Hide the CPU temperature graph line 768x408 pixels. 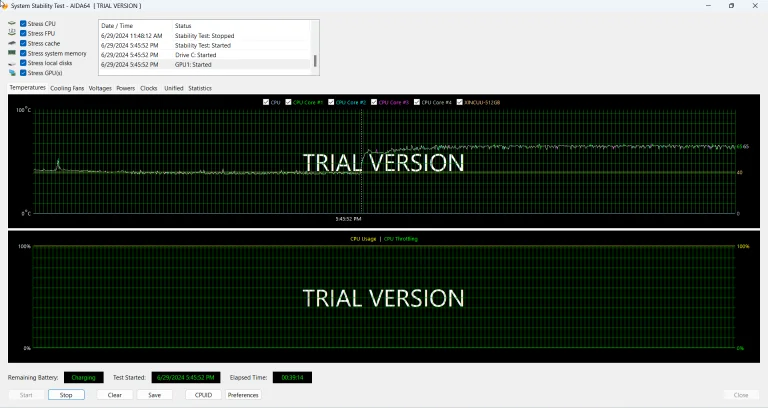[266, 102]
